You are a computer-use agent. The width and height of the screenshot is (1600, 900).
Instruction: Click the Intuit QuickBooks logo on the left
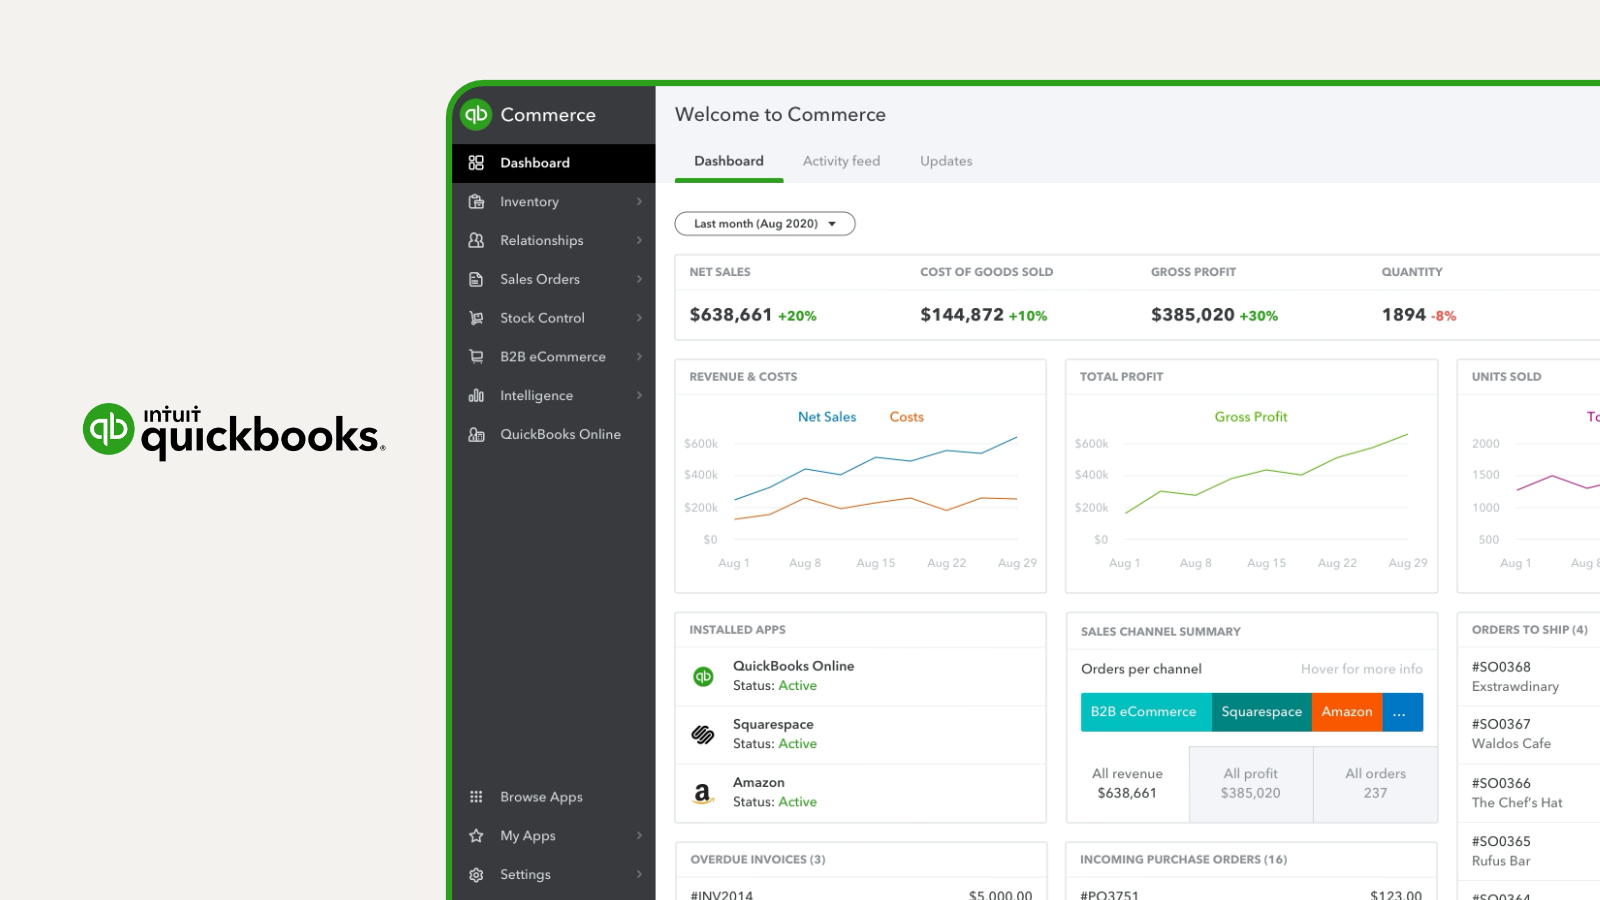pos(234,431)
